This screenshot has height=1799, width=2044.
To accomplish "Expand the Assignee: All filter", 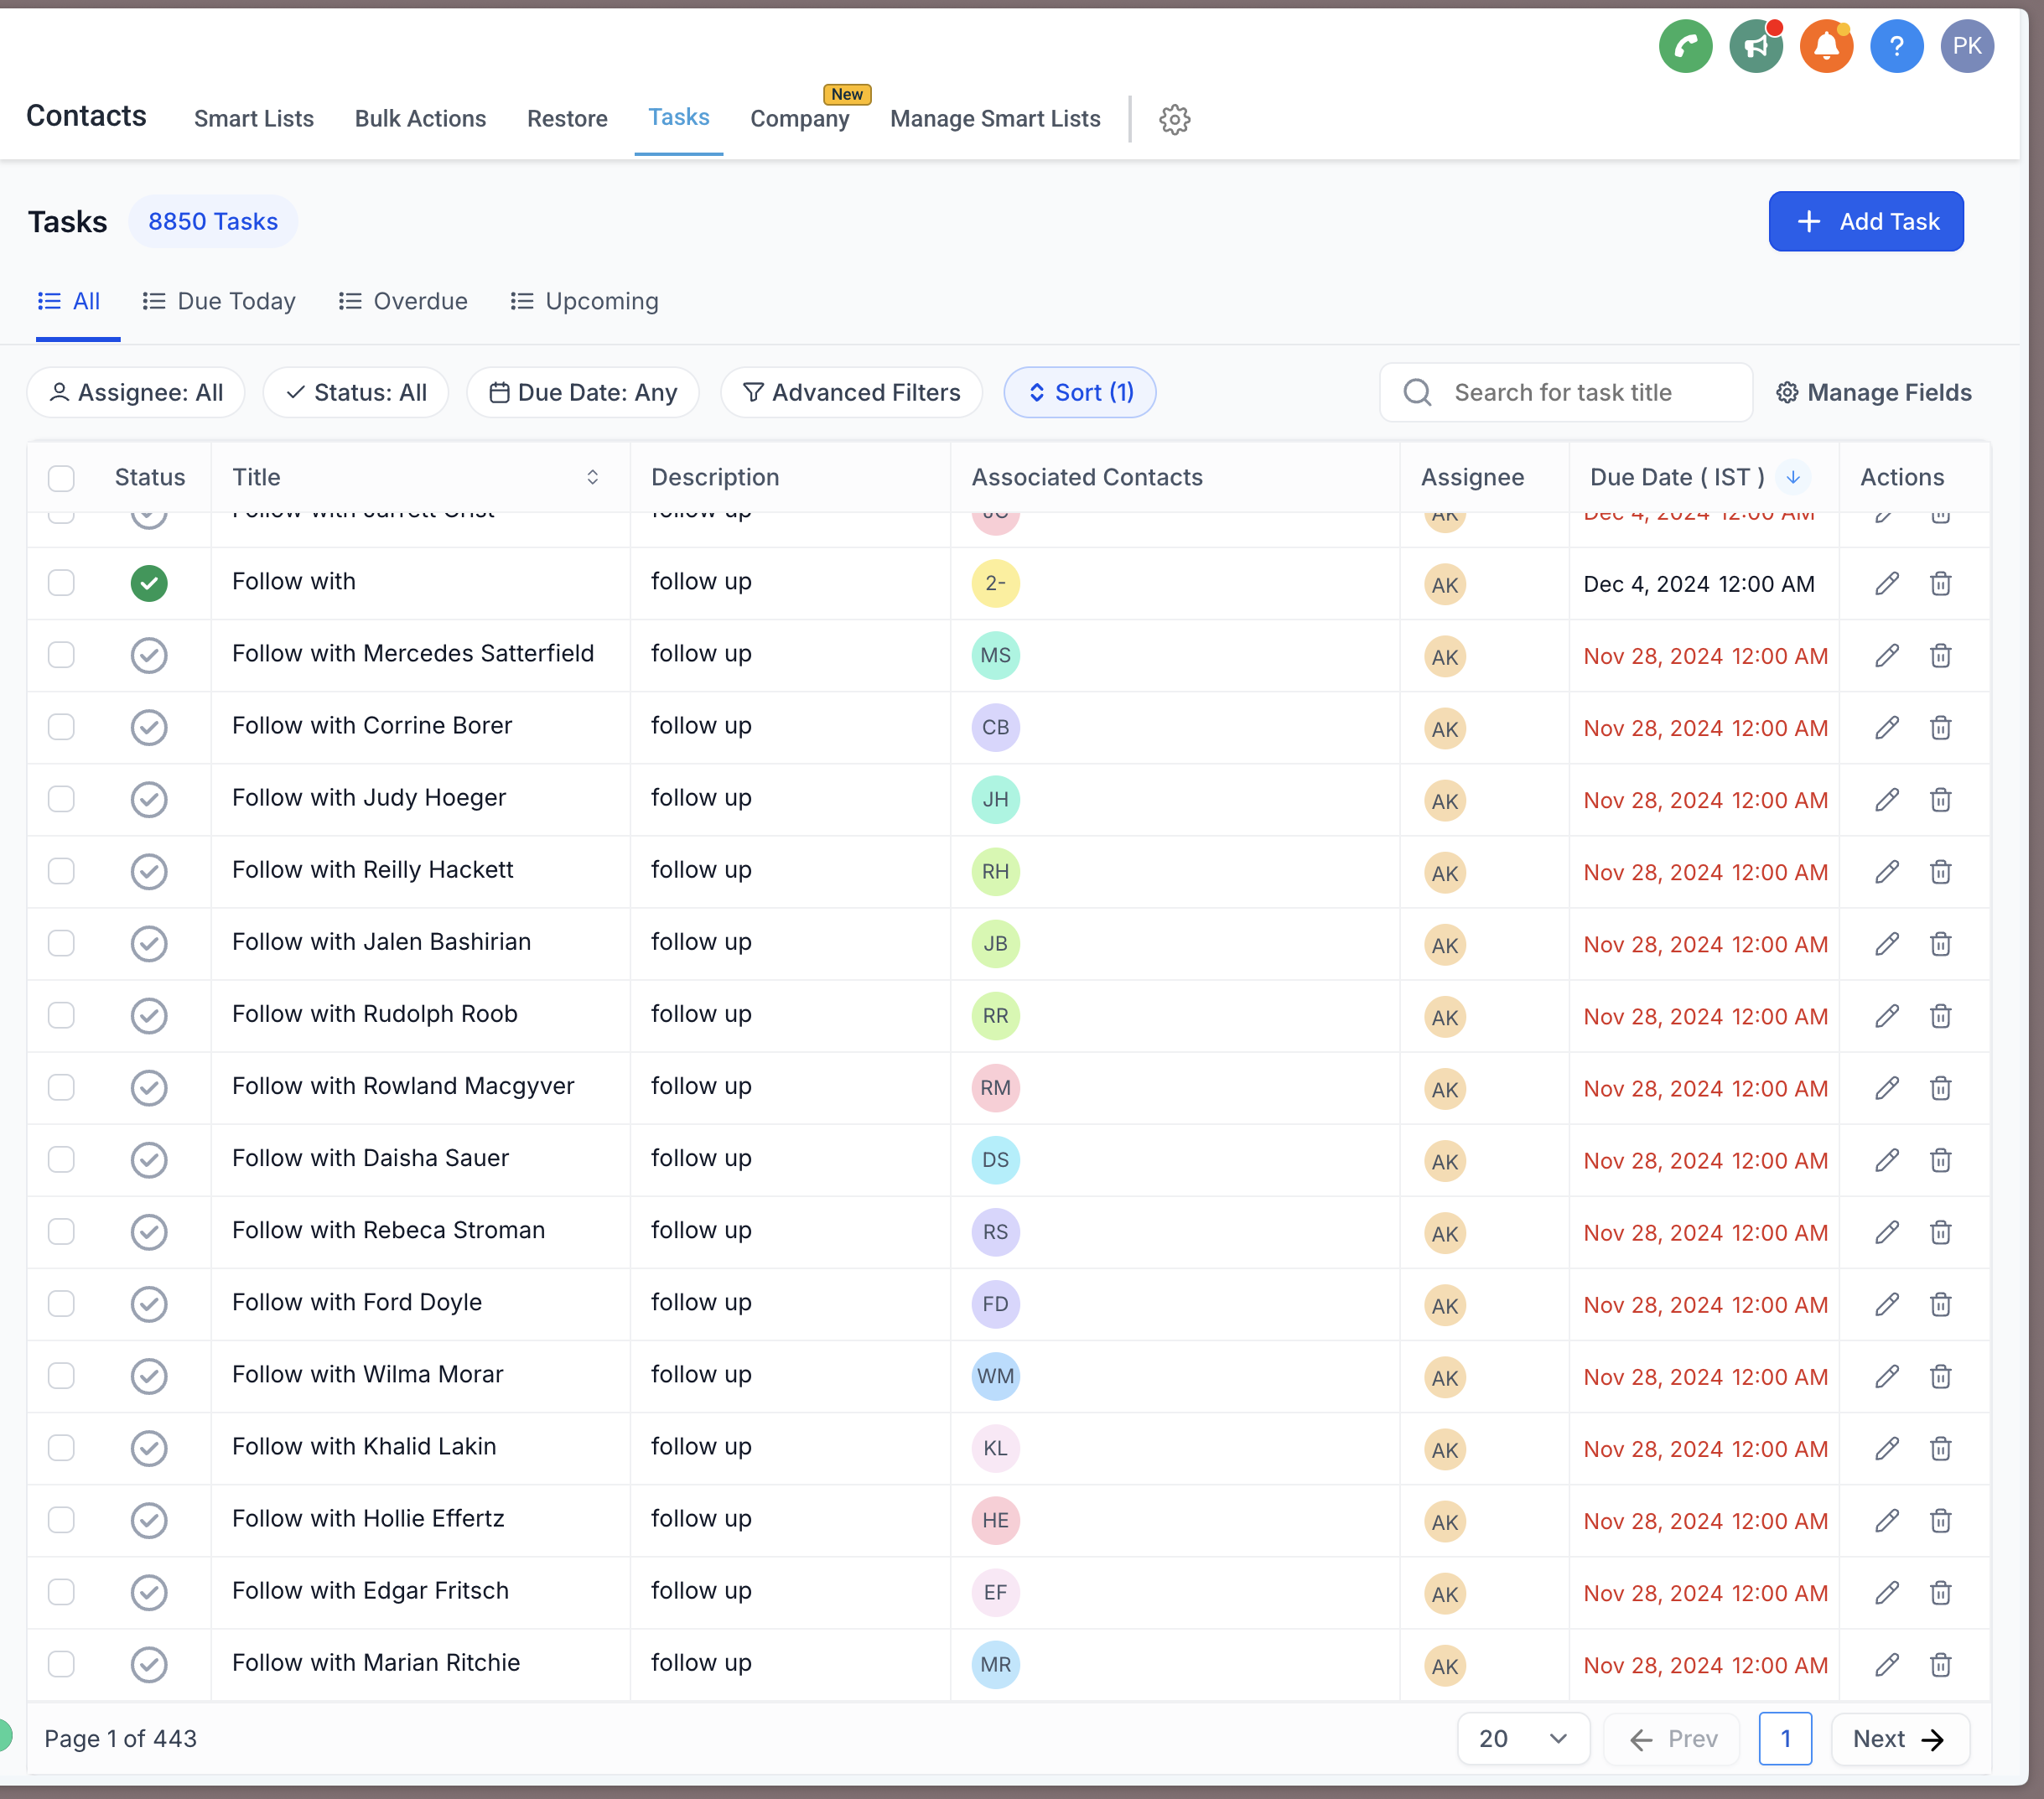I will (x=136, y=393).
